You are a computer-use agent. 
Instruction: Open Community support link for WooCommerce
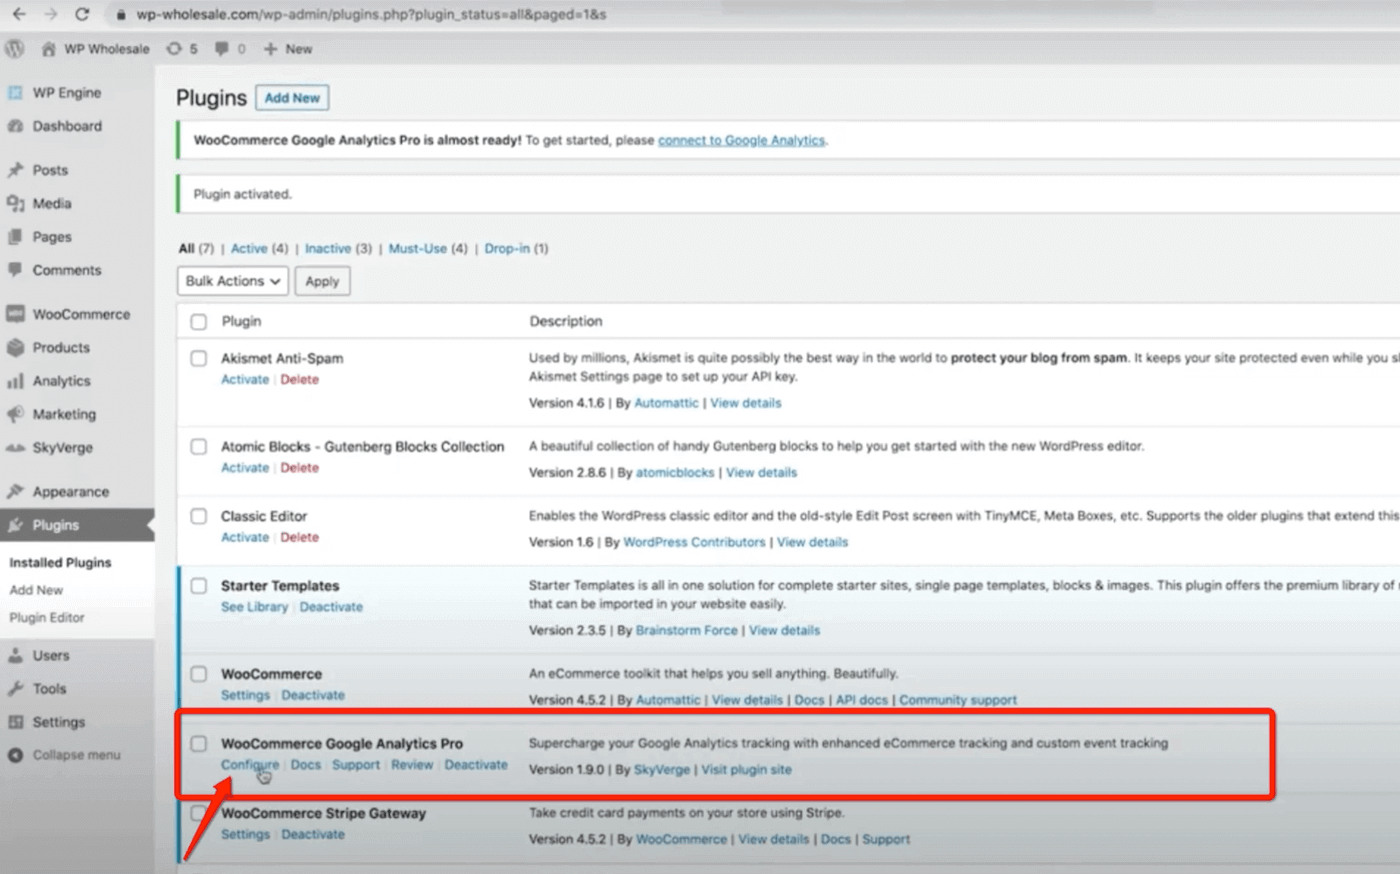click(x=958, y=700)
